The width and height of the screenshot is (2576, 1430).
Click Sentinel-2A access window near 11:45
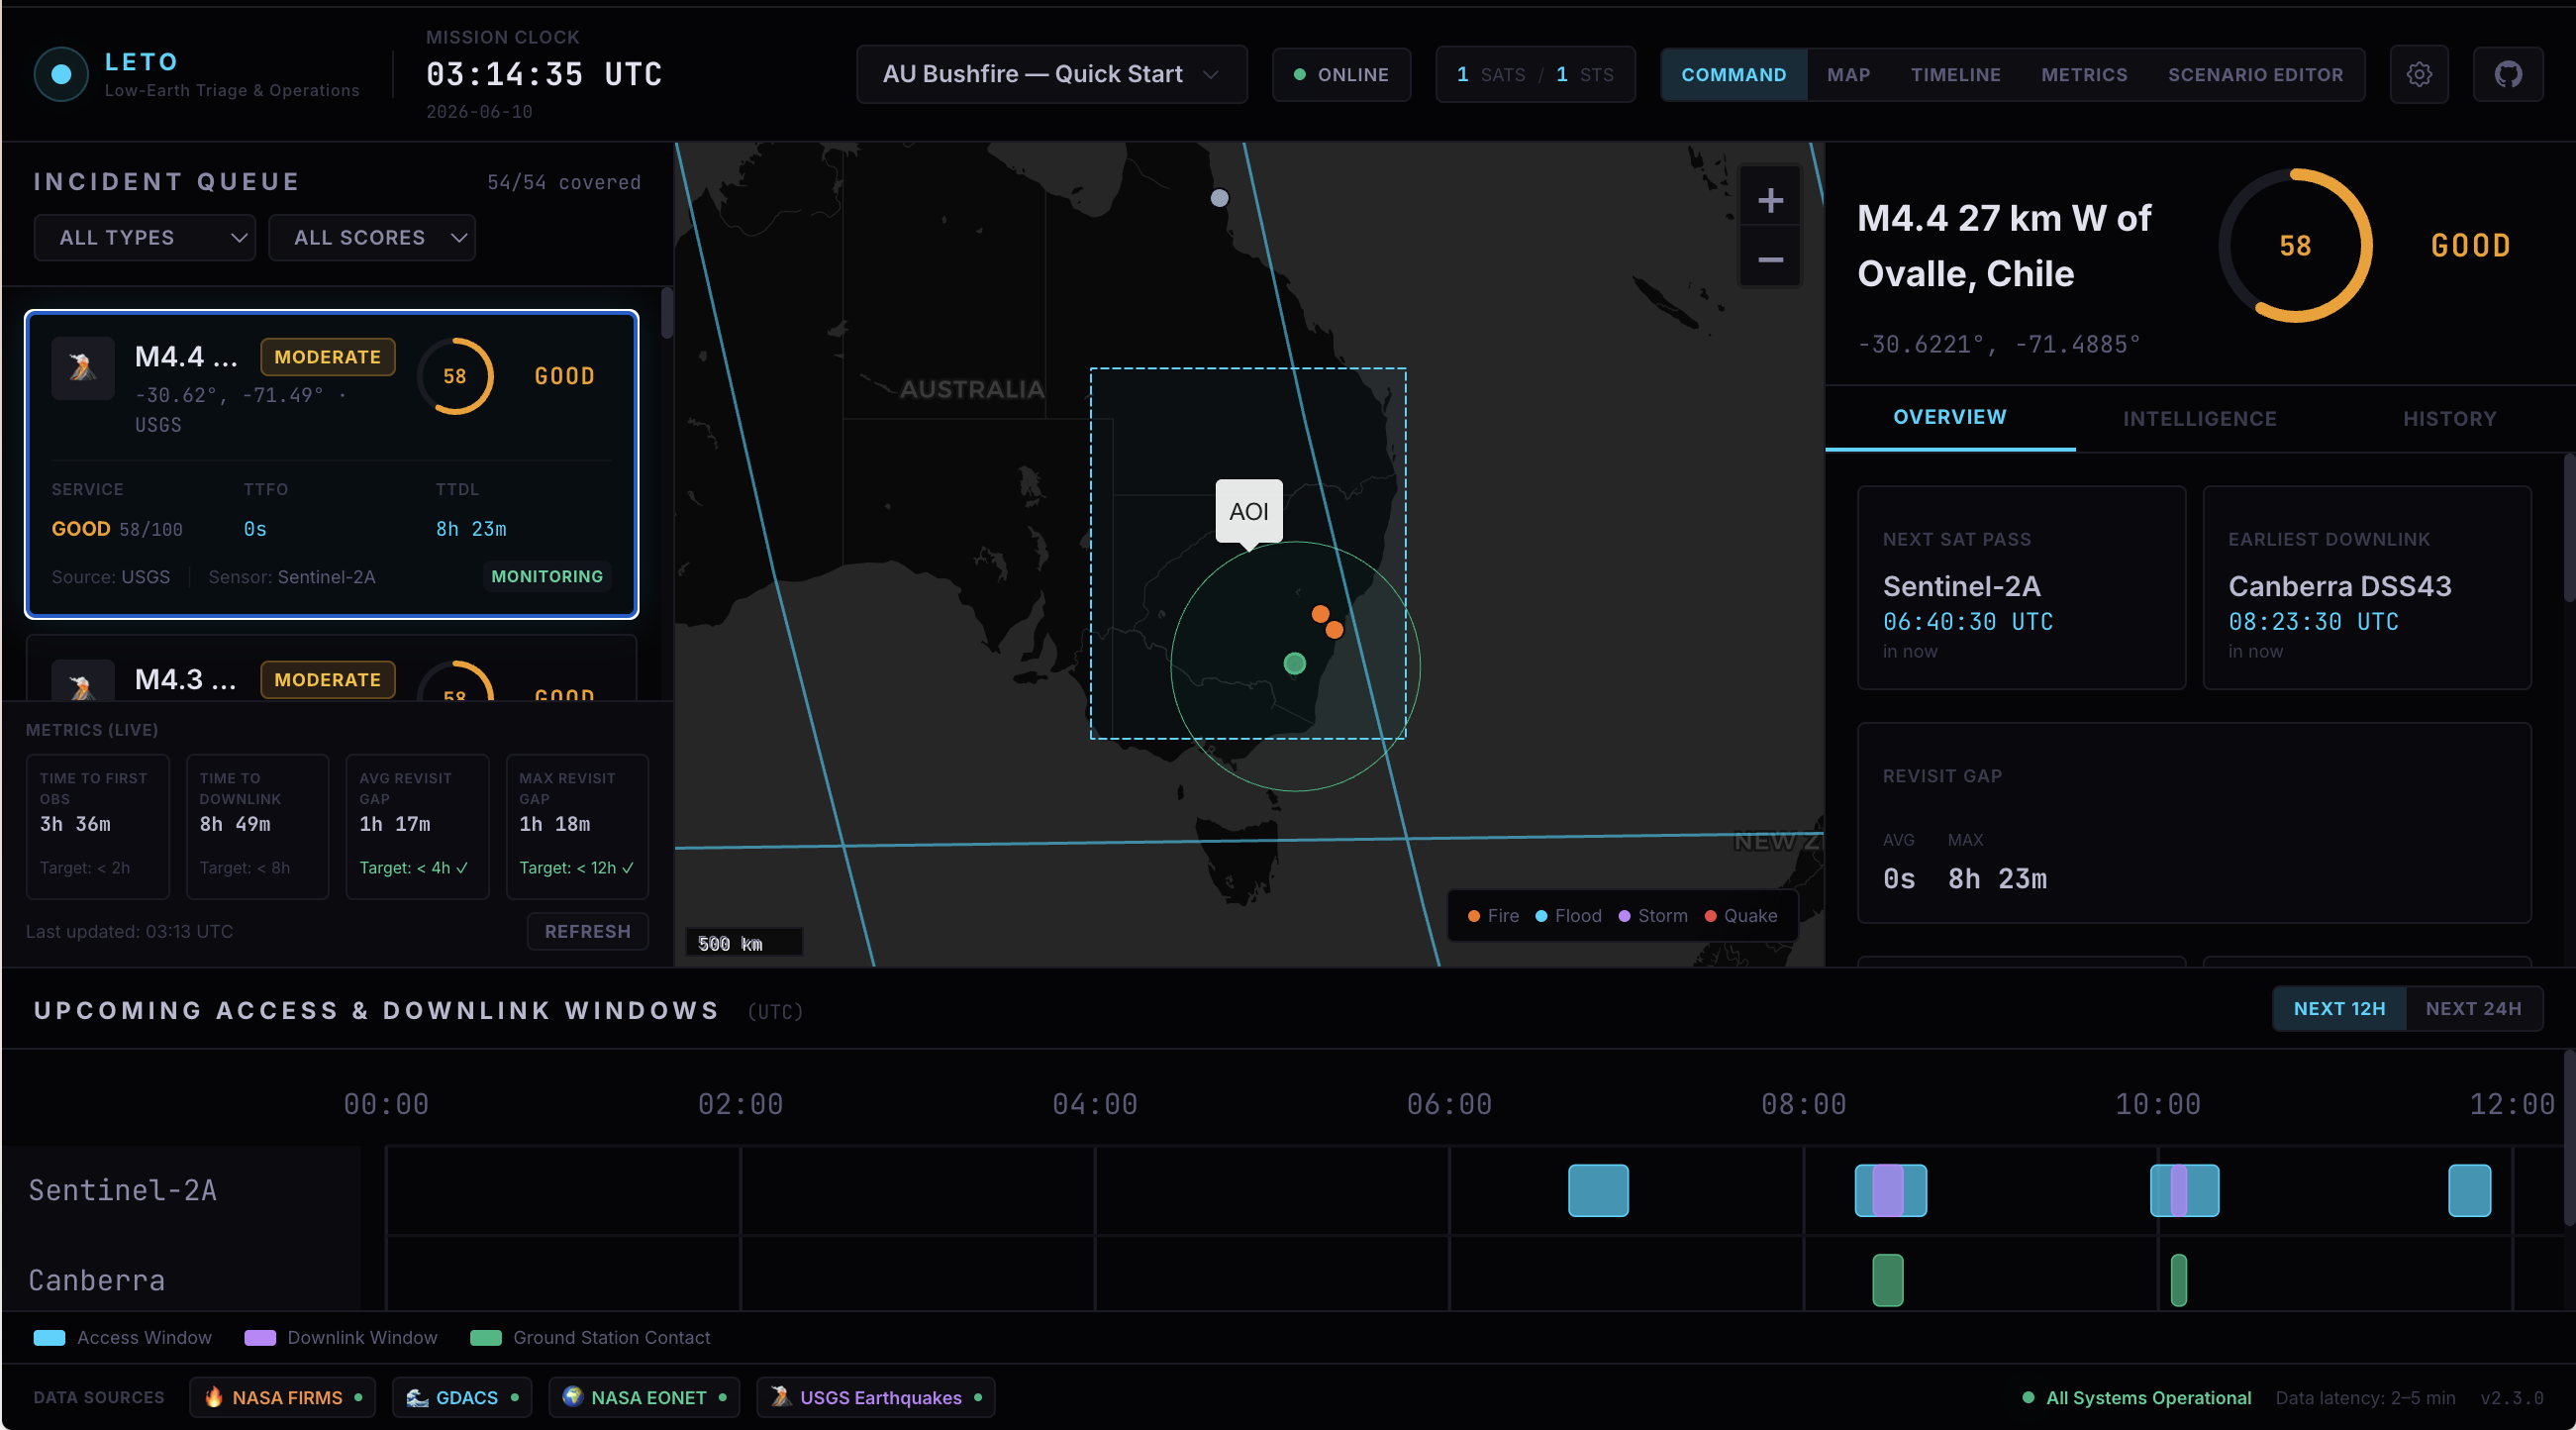point(2469,1190)
